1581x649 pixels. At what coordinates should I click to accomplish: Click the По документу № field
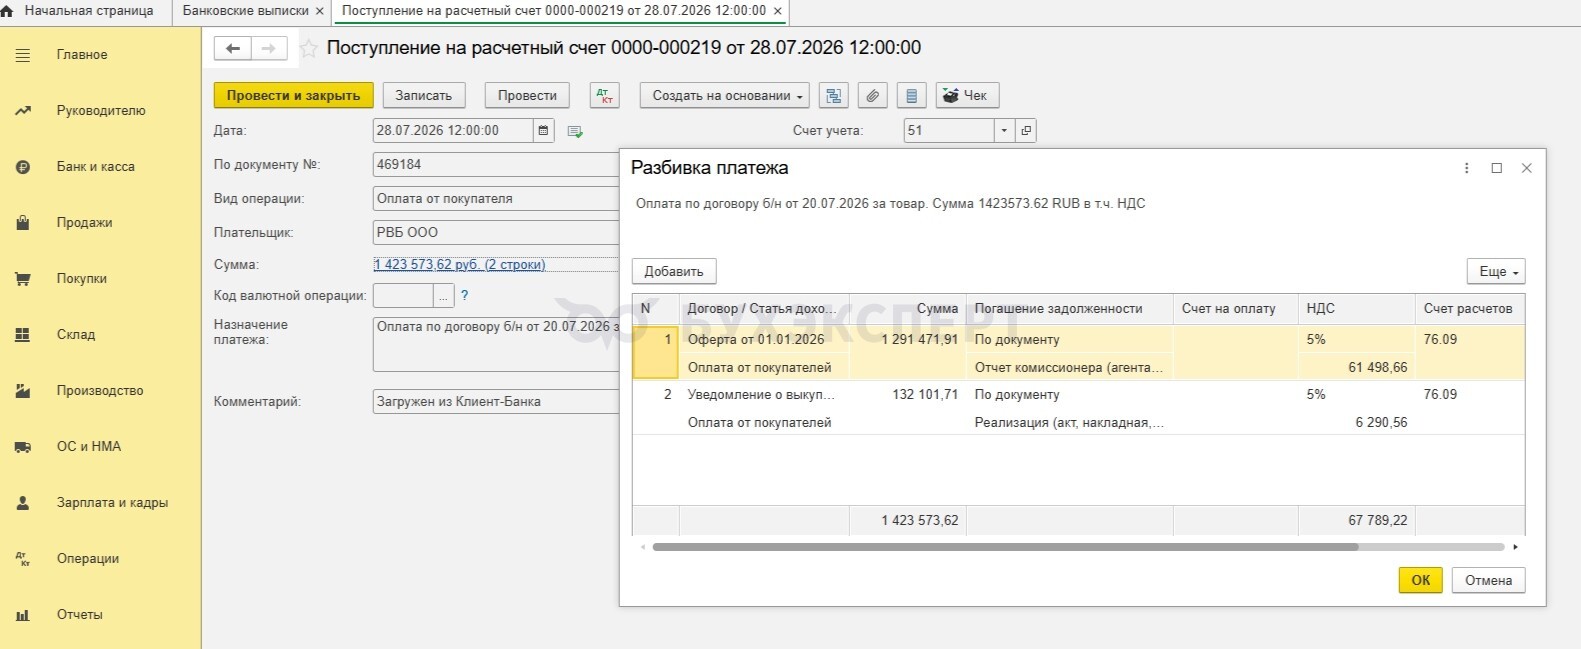click(496, 165)
